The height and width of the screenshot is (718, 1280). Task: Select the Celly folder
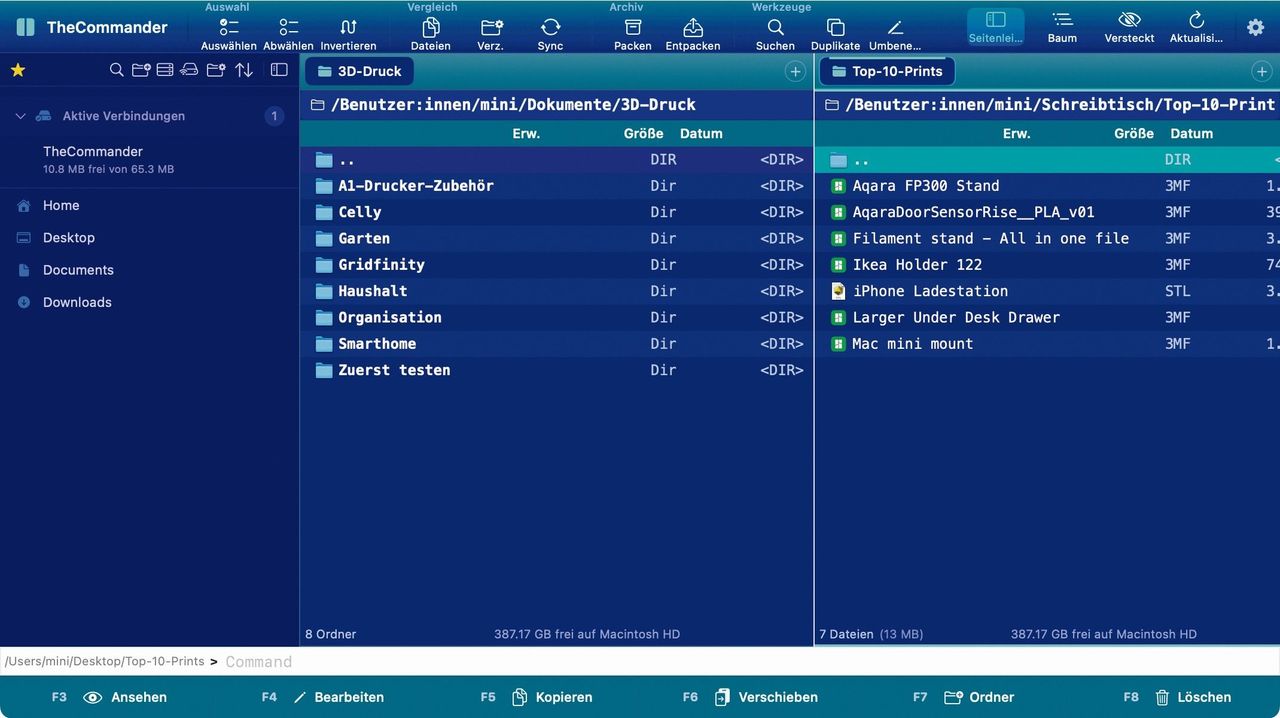tap(556, 212)
